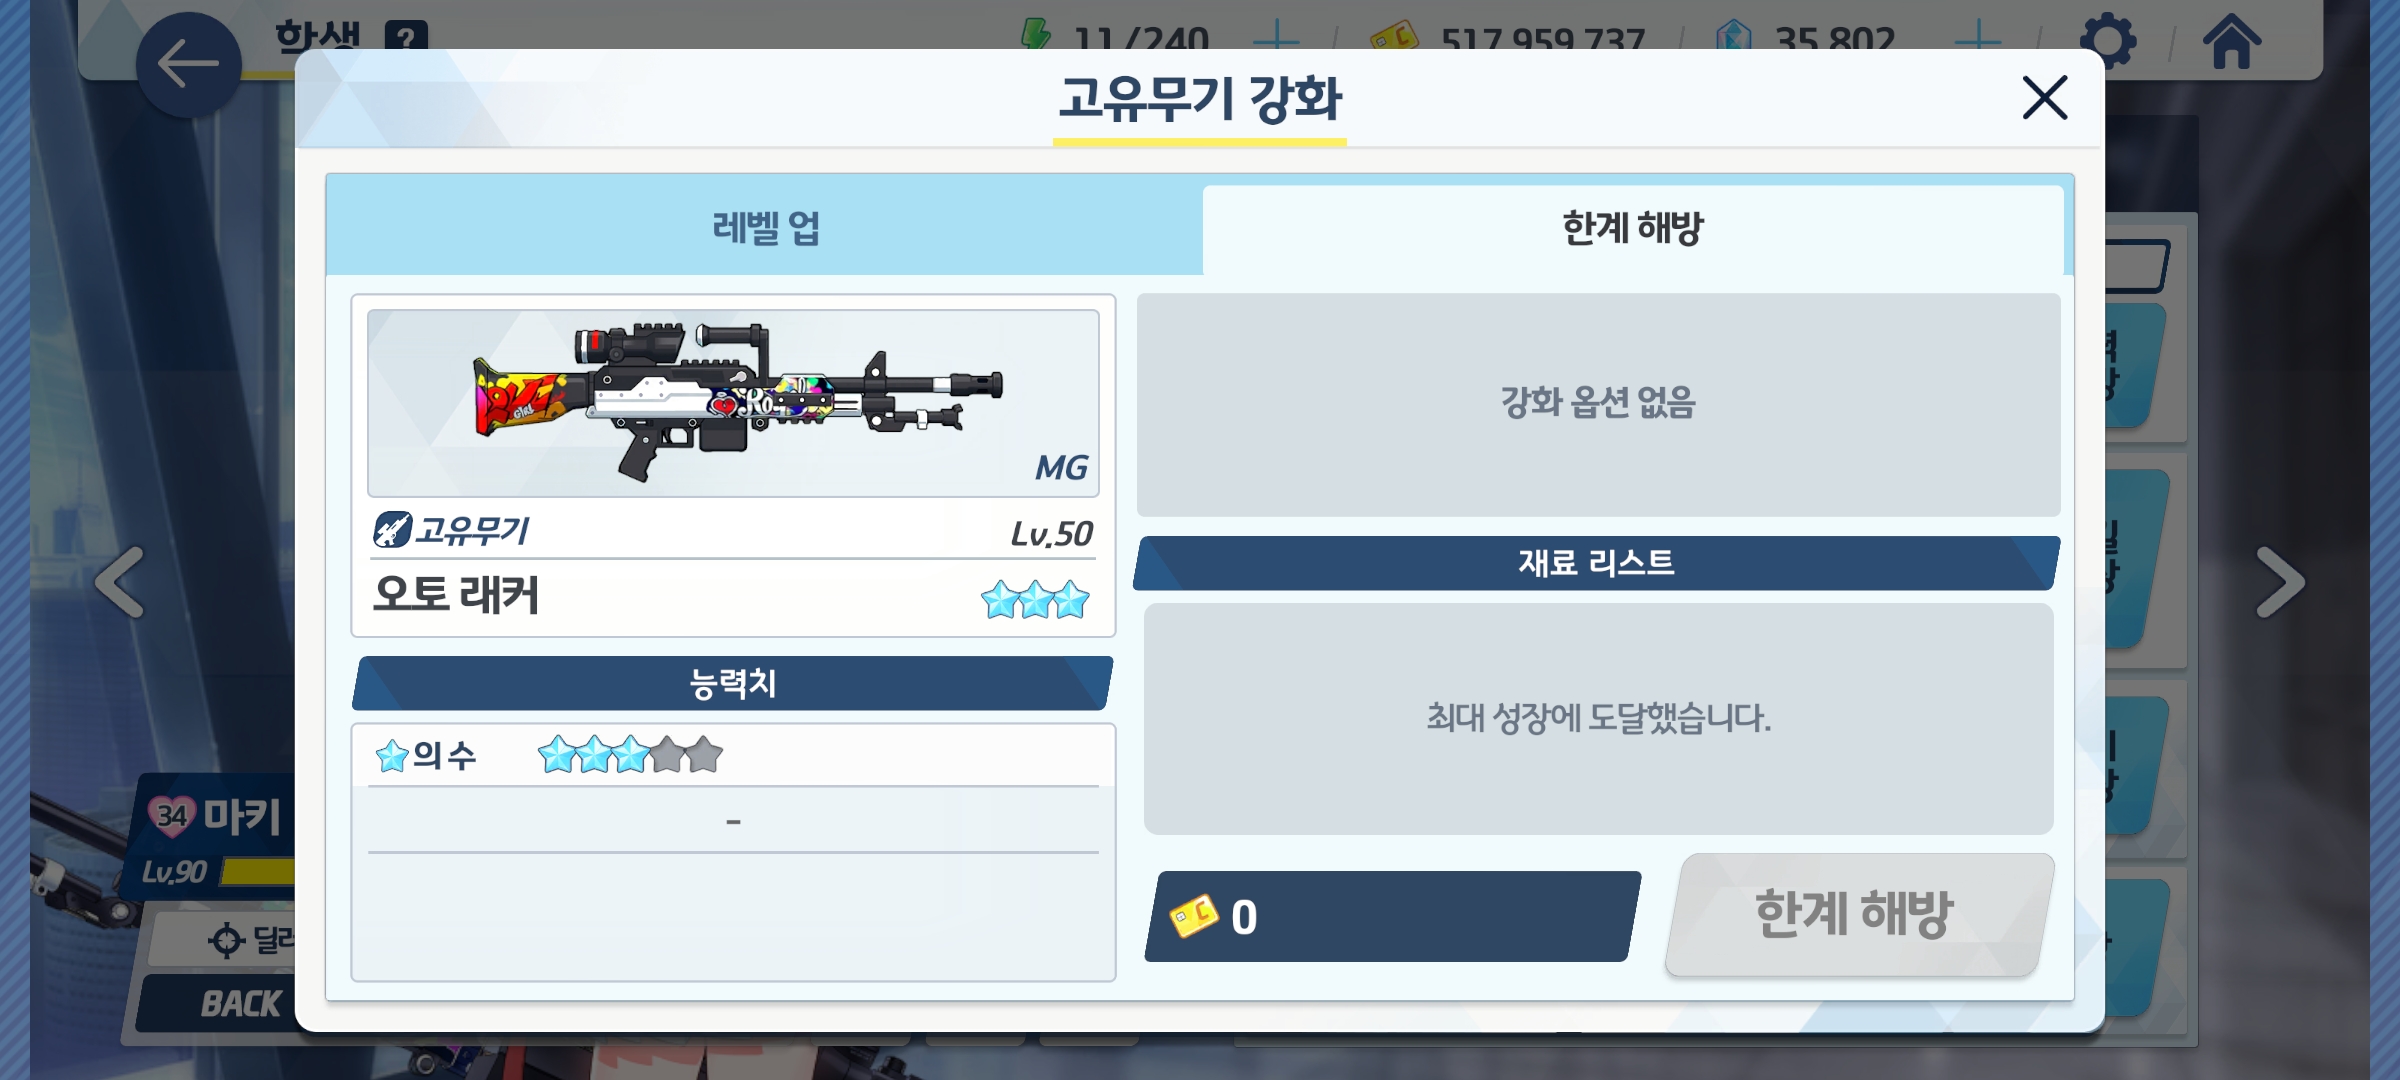
Task: Switch to the 레벨 업 tab
Action: 765,228
